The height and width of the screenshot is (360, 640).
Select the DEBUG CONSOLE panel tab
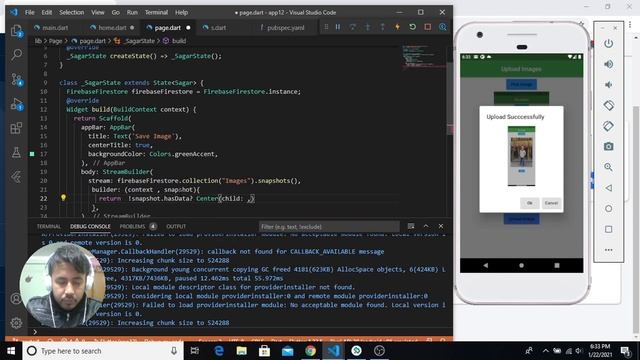(90, 226)
